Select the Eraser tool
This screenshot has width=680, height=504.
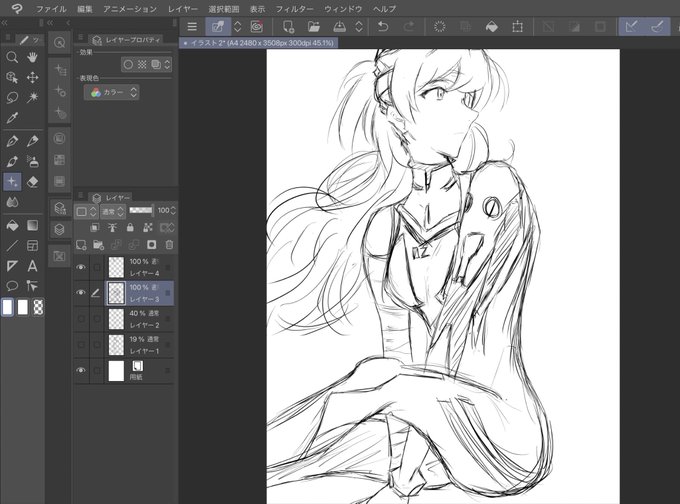tap(33, 182)
